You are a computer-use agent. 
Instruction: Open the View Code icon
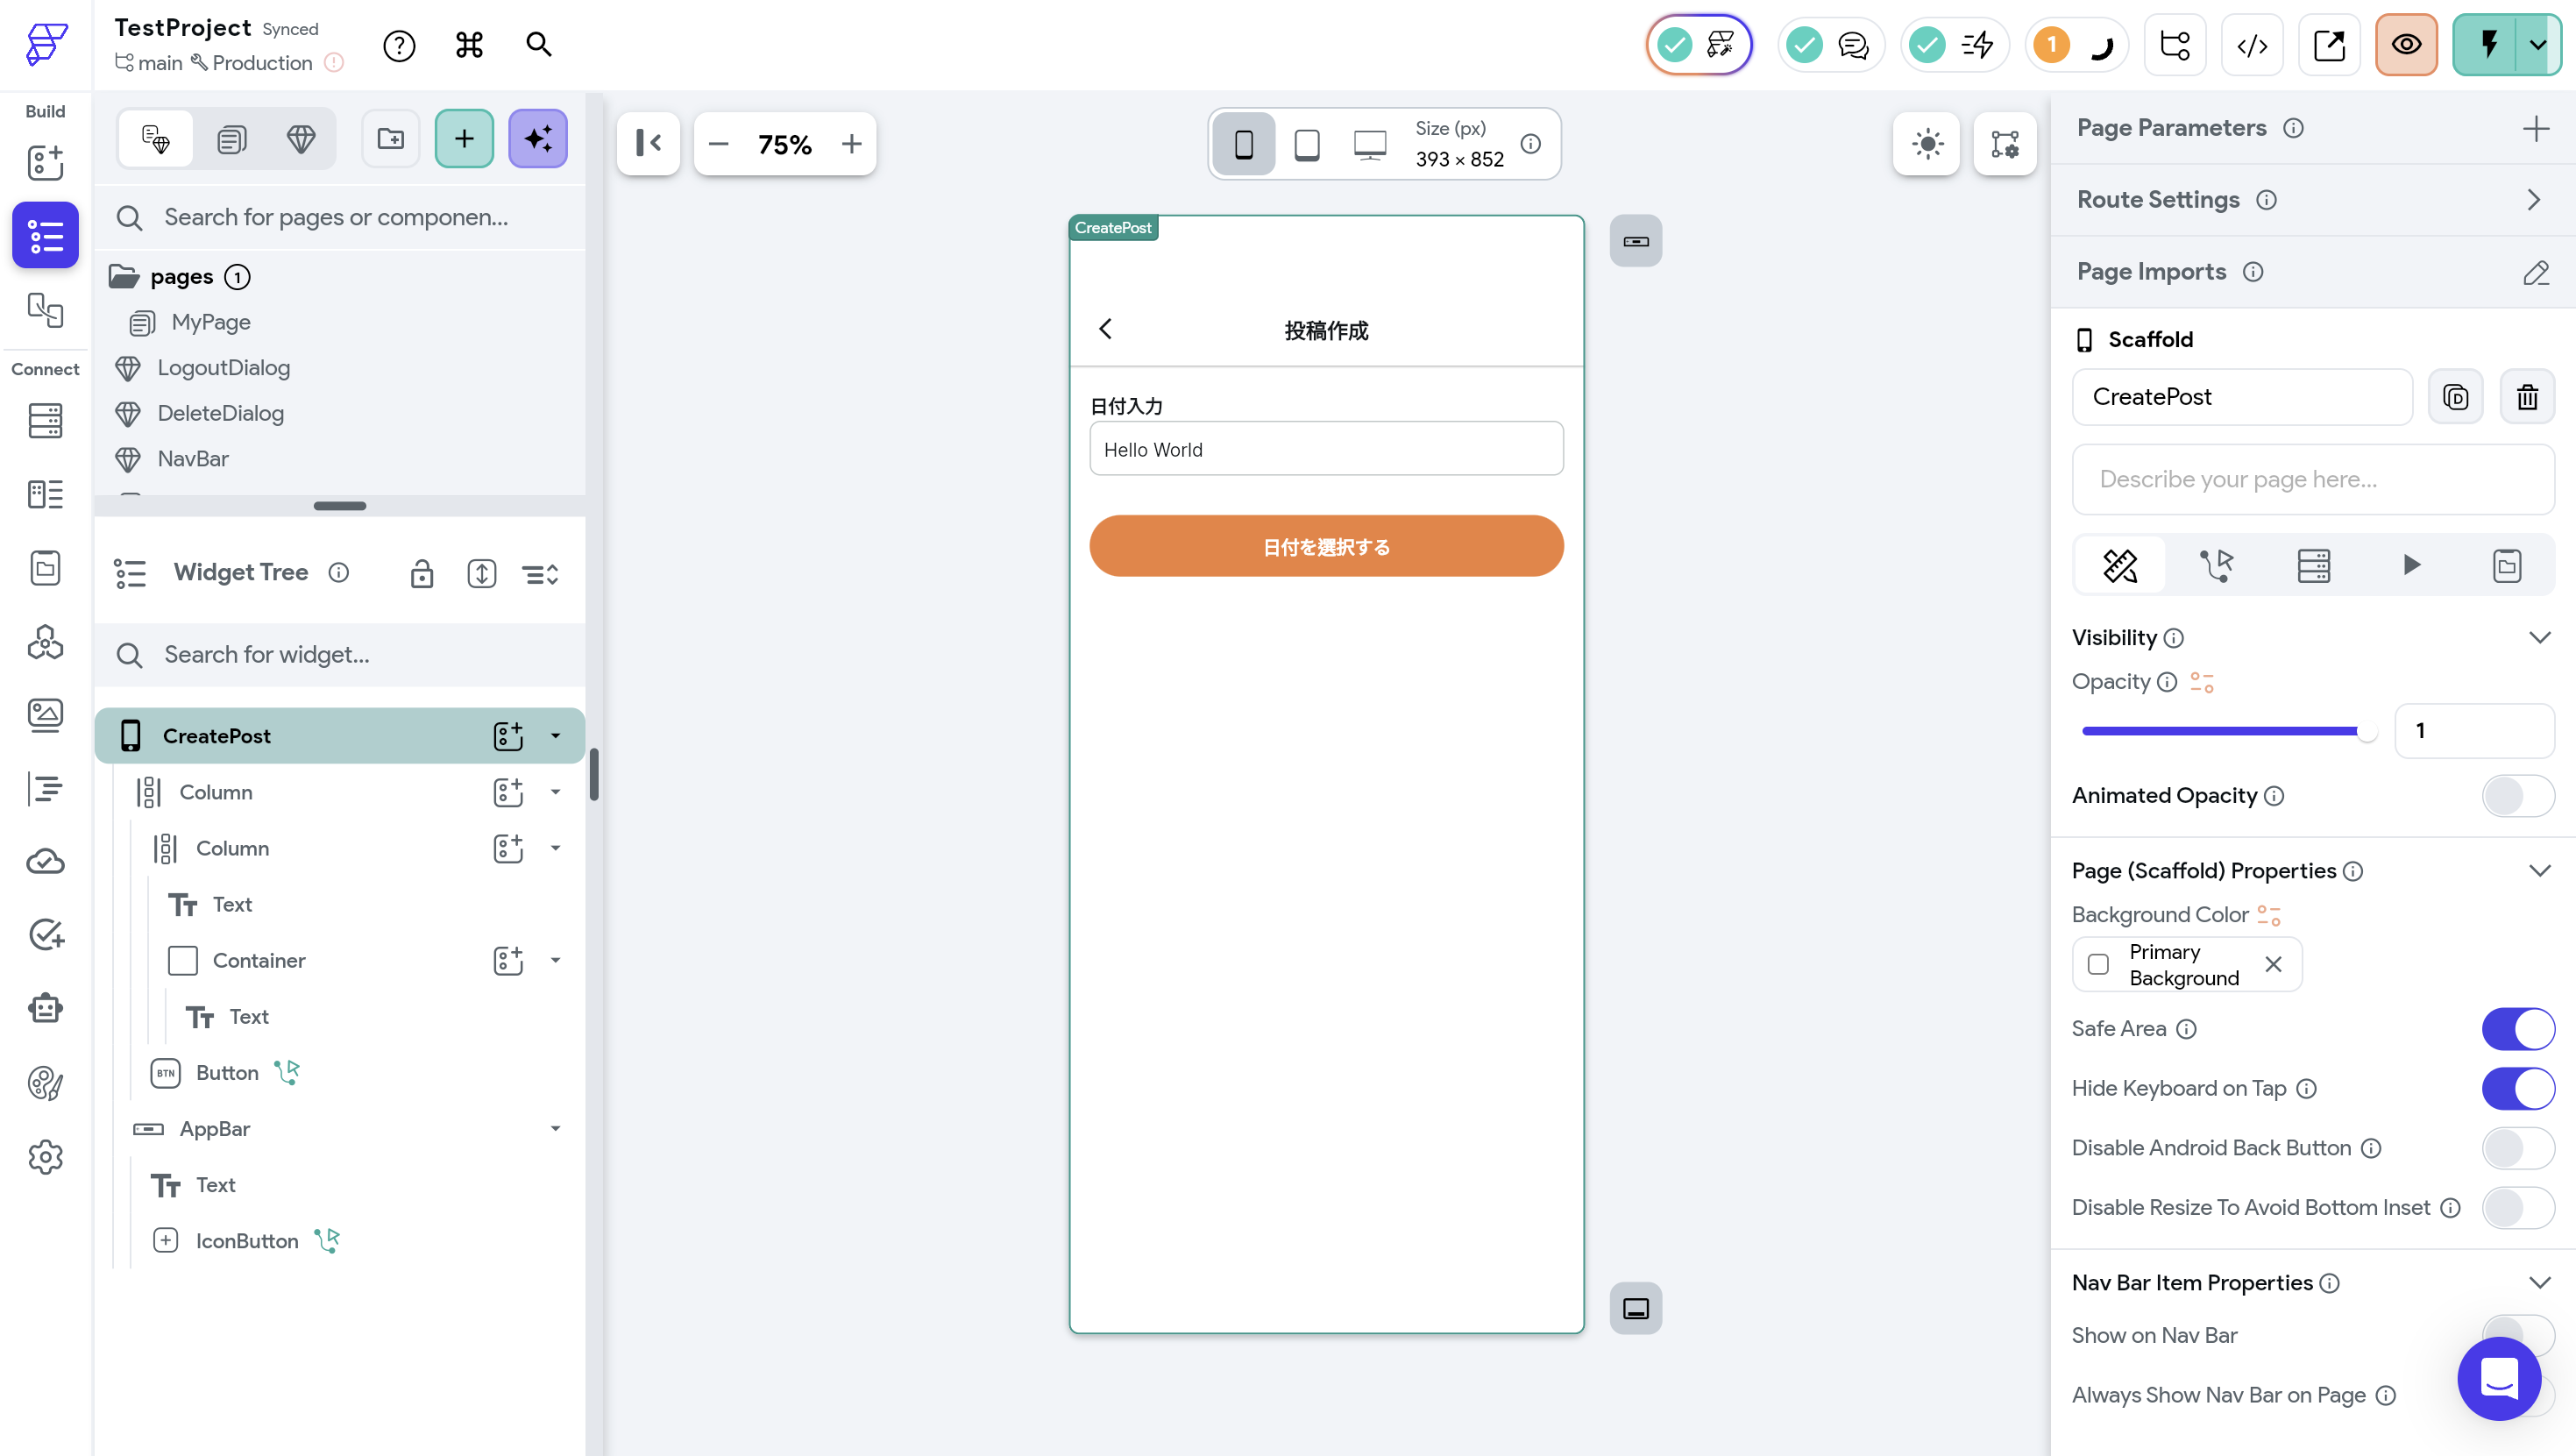2251,45
